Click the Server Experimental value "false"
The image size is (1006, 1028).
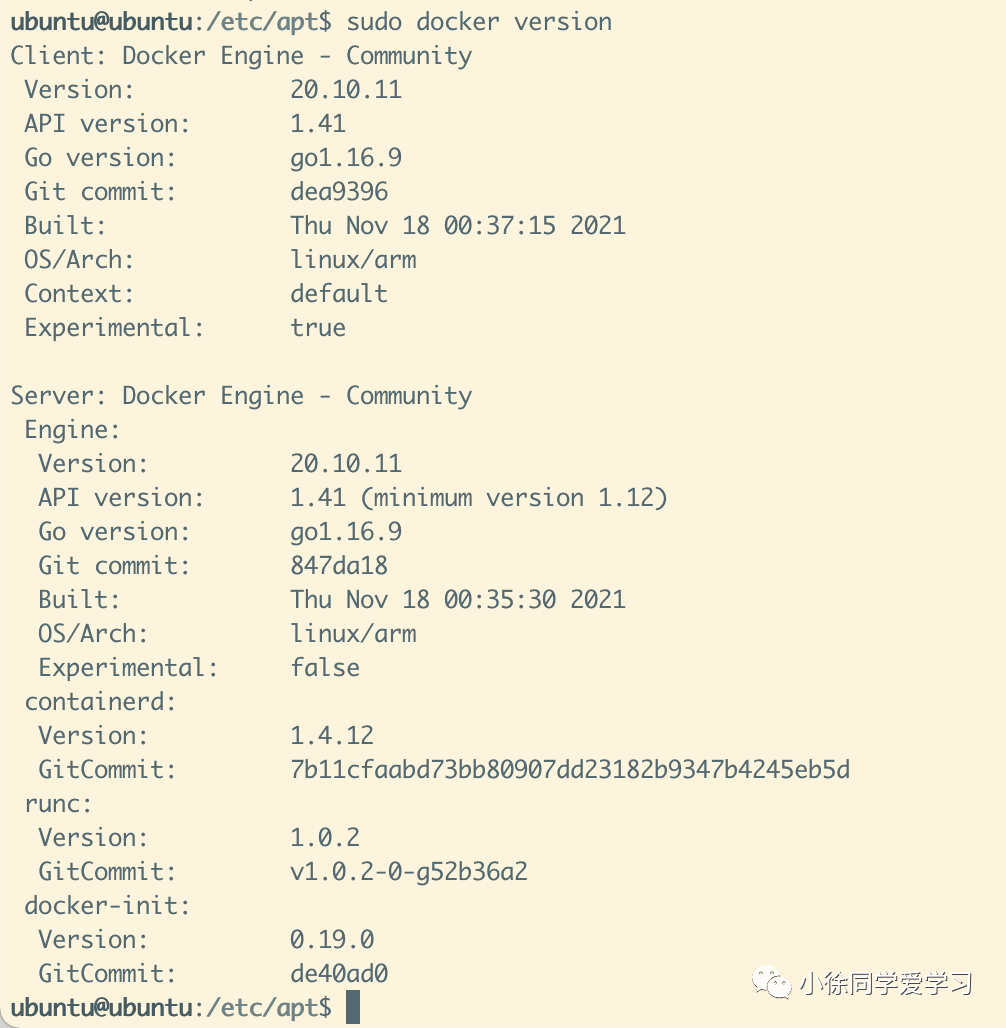325,667
